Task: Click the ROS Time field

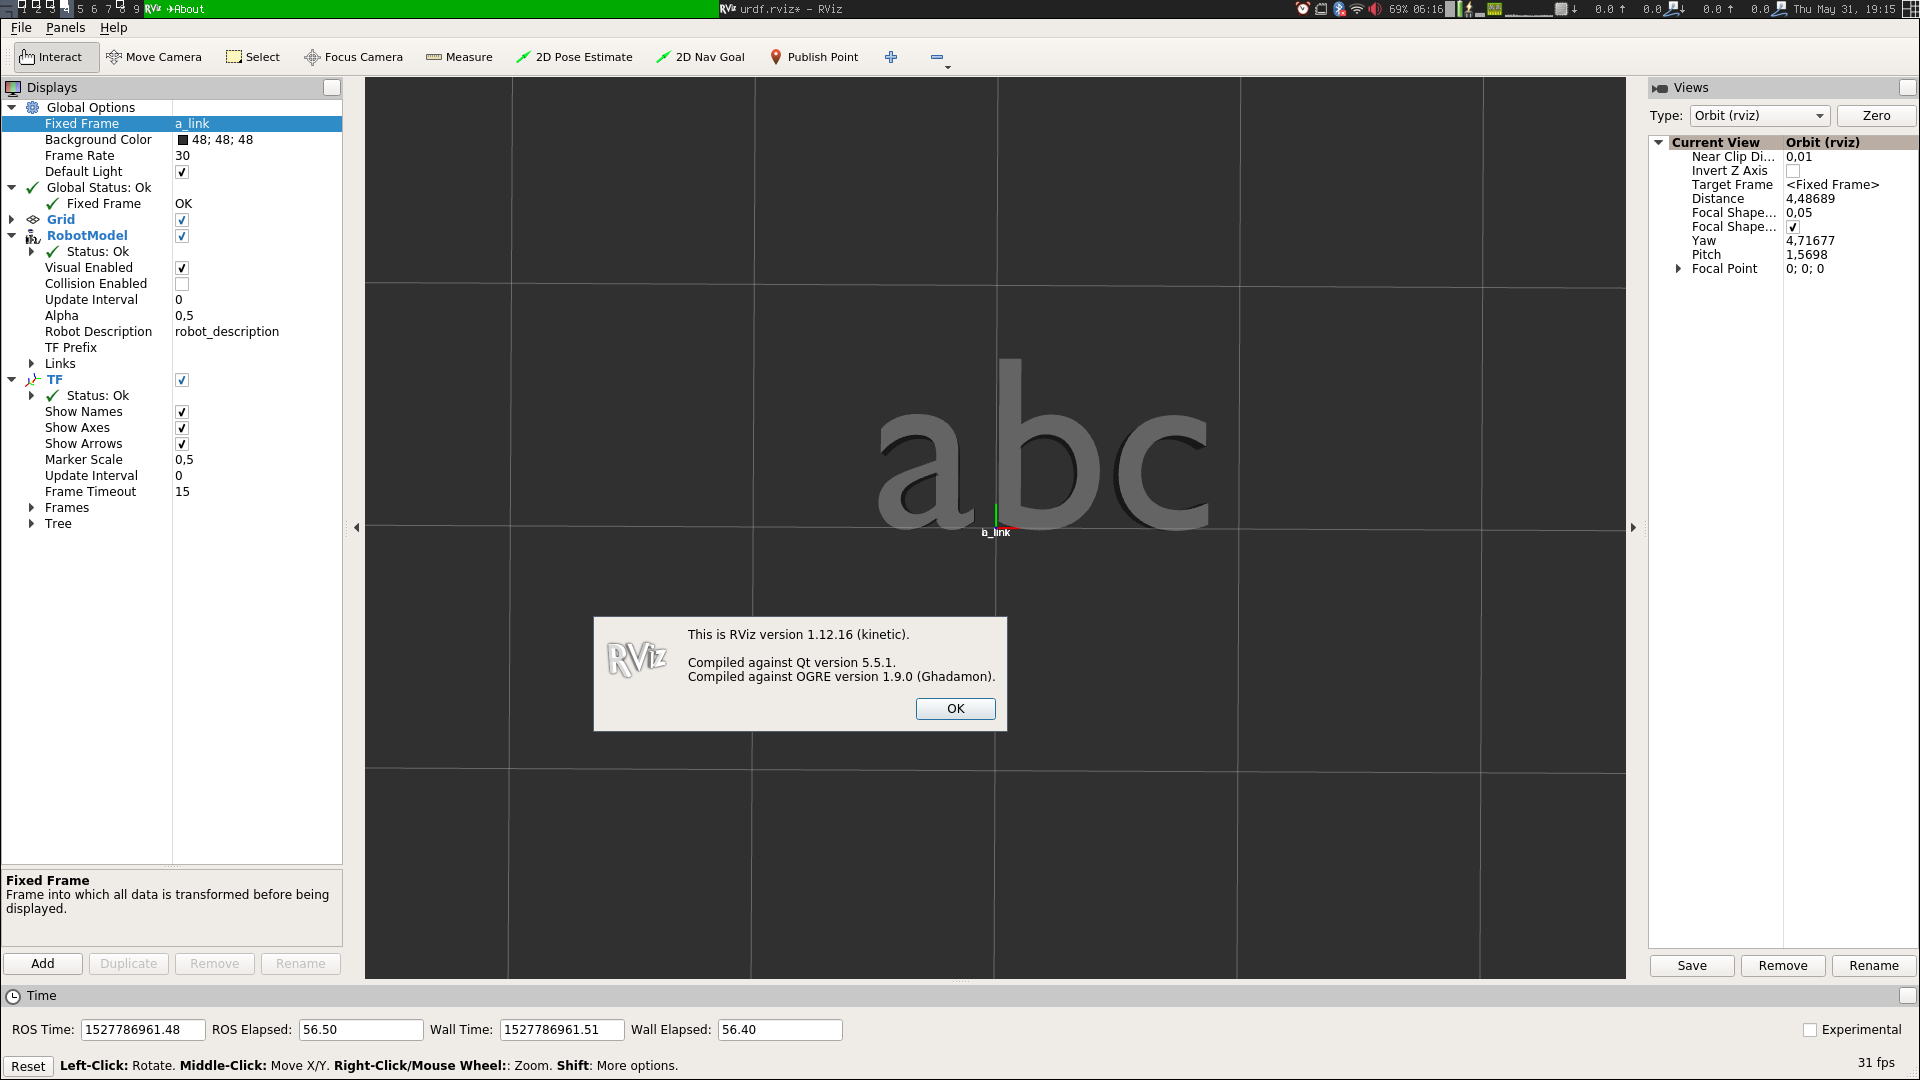Action: click(x=142, y=1030)
